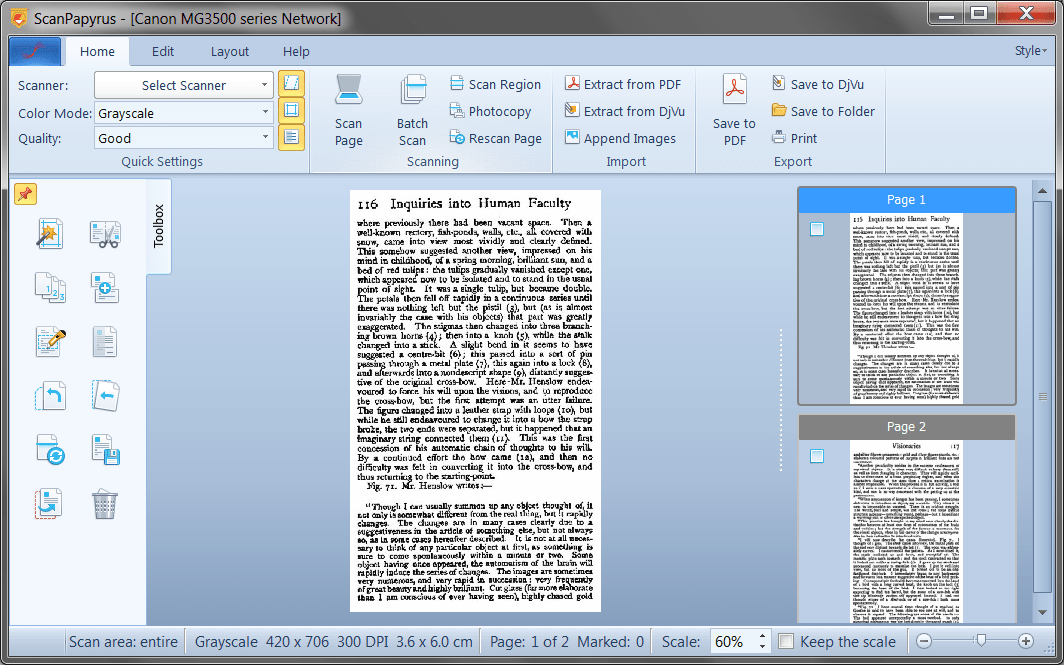Open the Help menu
This screenshot has width=1064, height=665.
click(295, 51)
